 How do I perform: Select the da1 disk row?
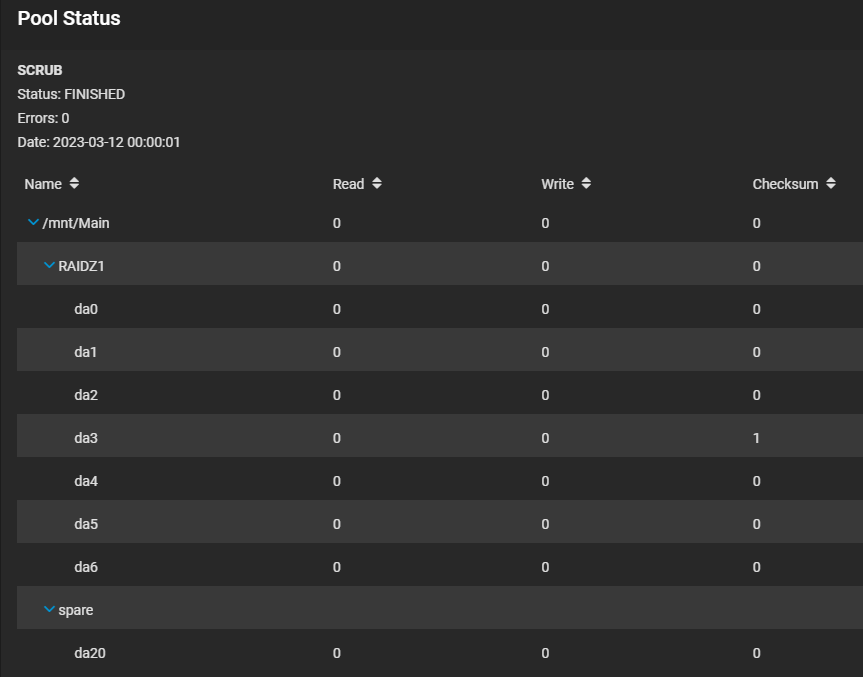(86, 352)
